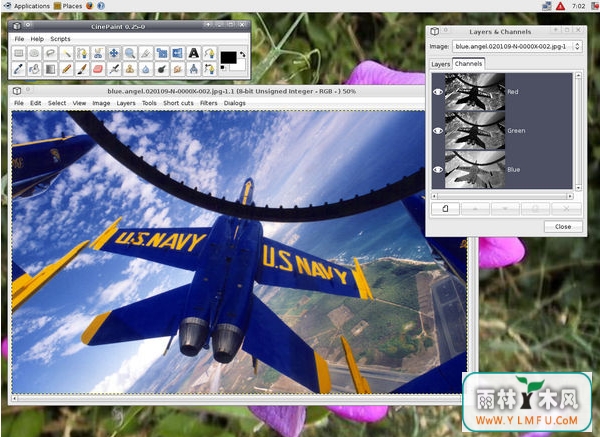Select the Color Picker eyedropper tool
This screenshot has height=437, width=600.
(x=18, y=69)
